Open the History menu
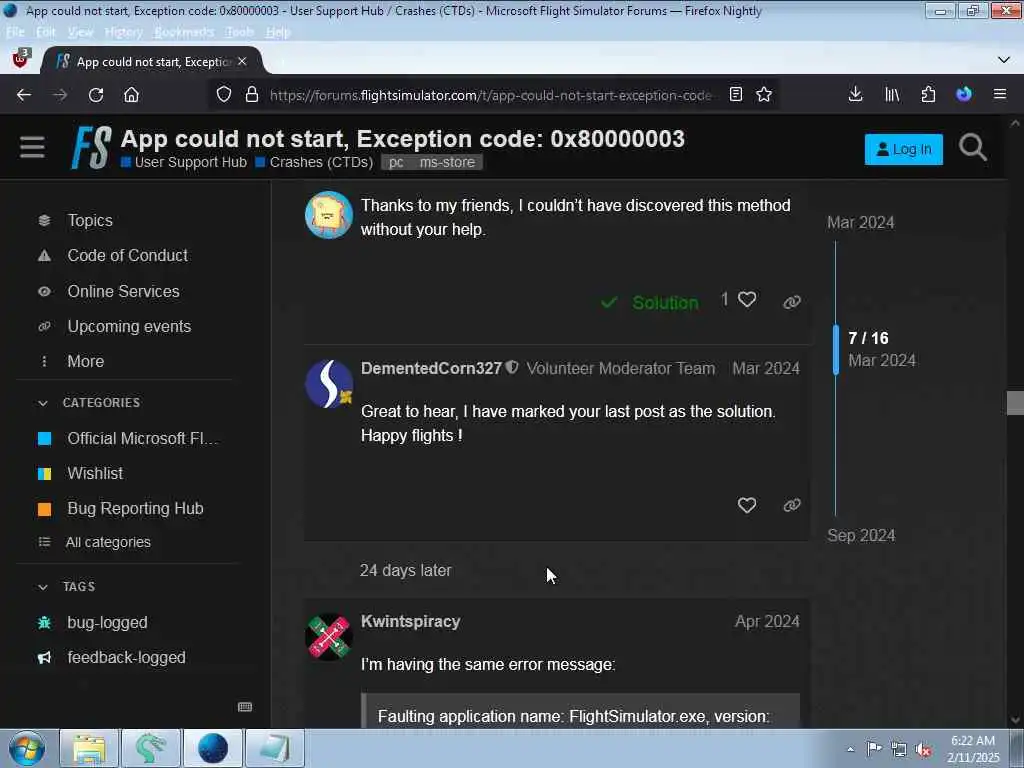The height and width of the screenshot is (768, 1024). point(123,32)
